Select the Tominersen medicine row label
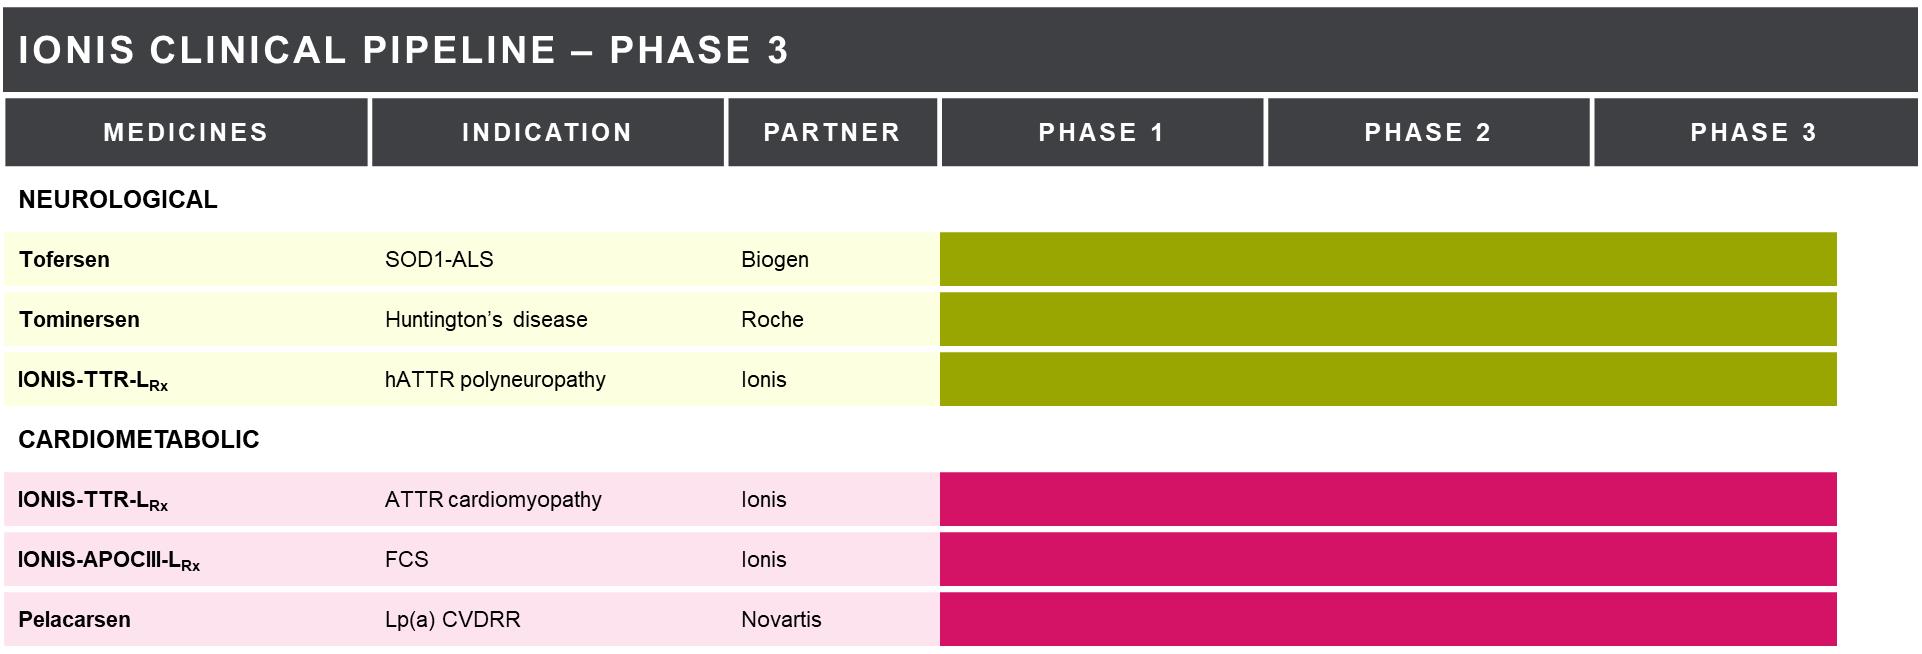The width and height of the screenshot is (1922, 654). coord(79,320)
